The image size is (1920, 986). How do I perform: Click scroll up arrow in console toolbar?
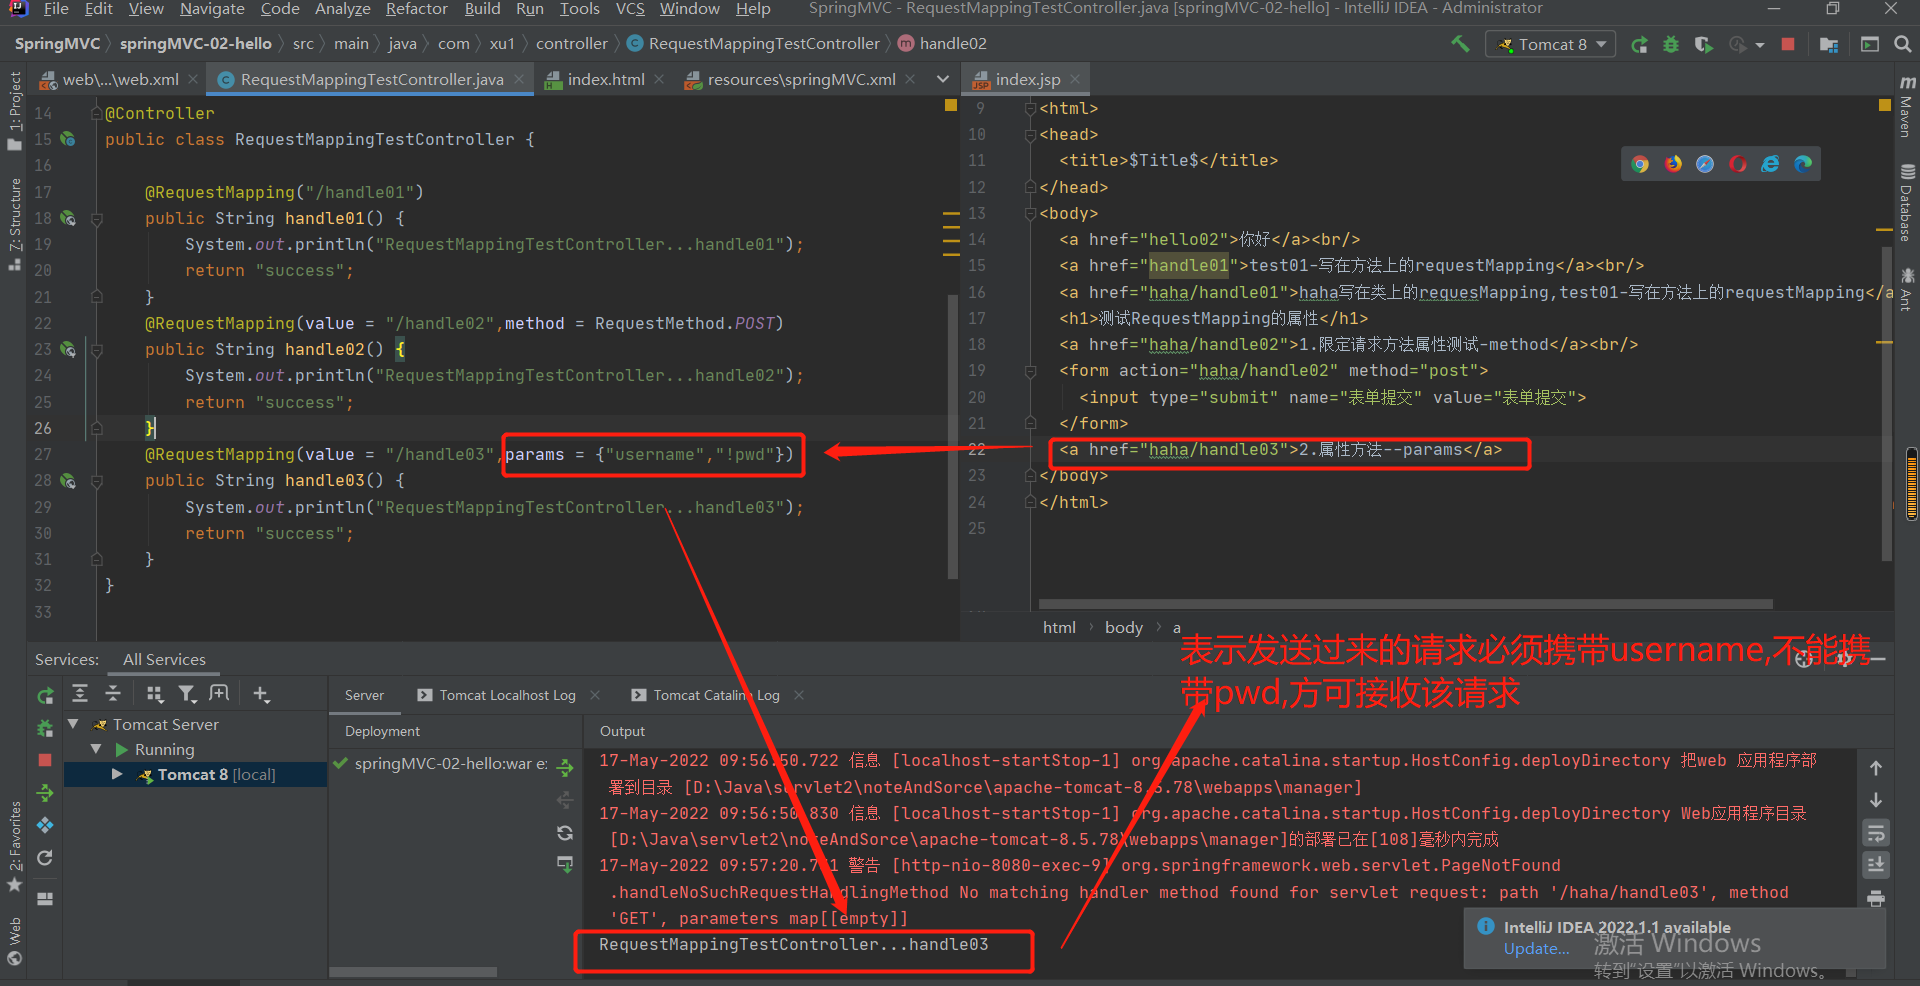[1876, 768]
